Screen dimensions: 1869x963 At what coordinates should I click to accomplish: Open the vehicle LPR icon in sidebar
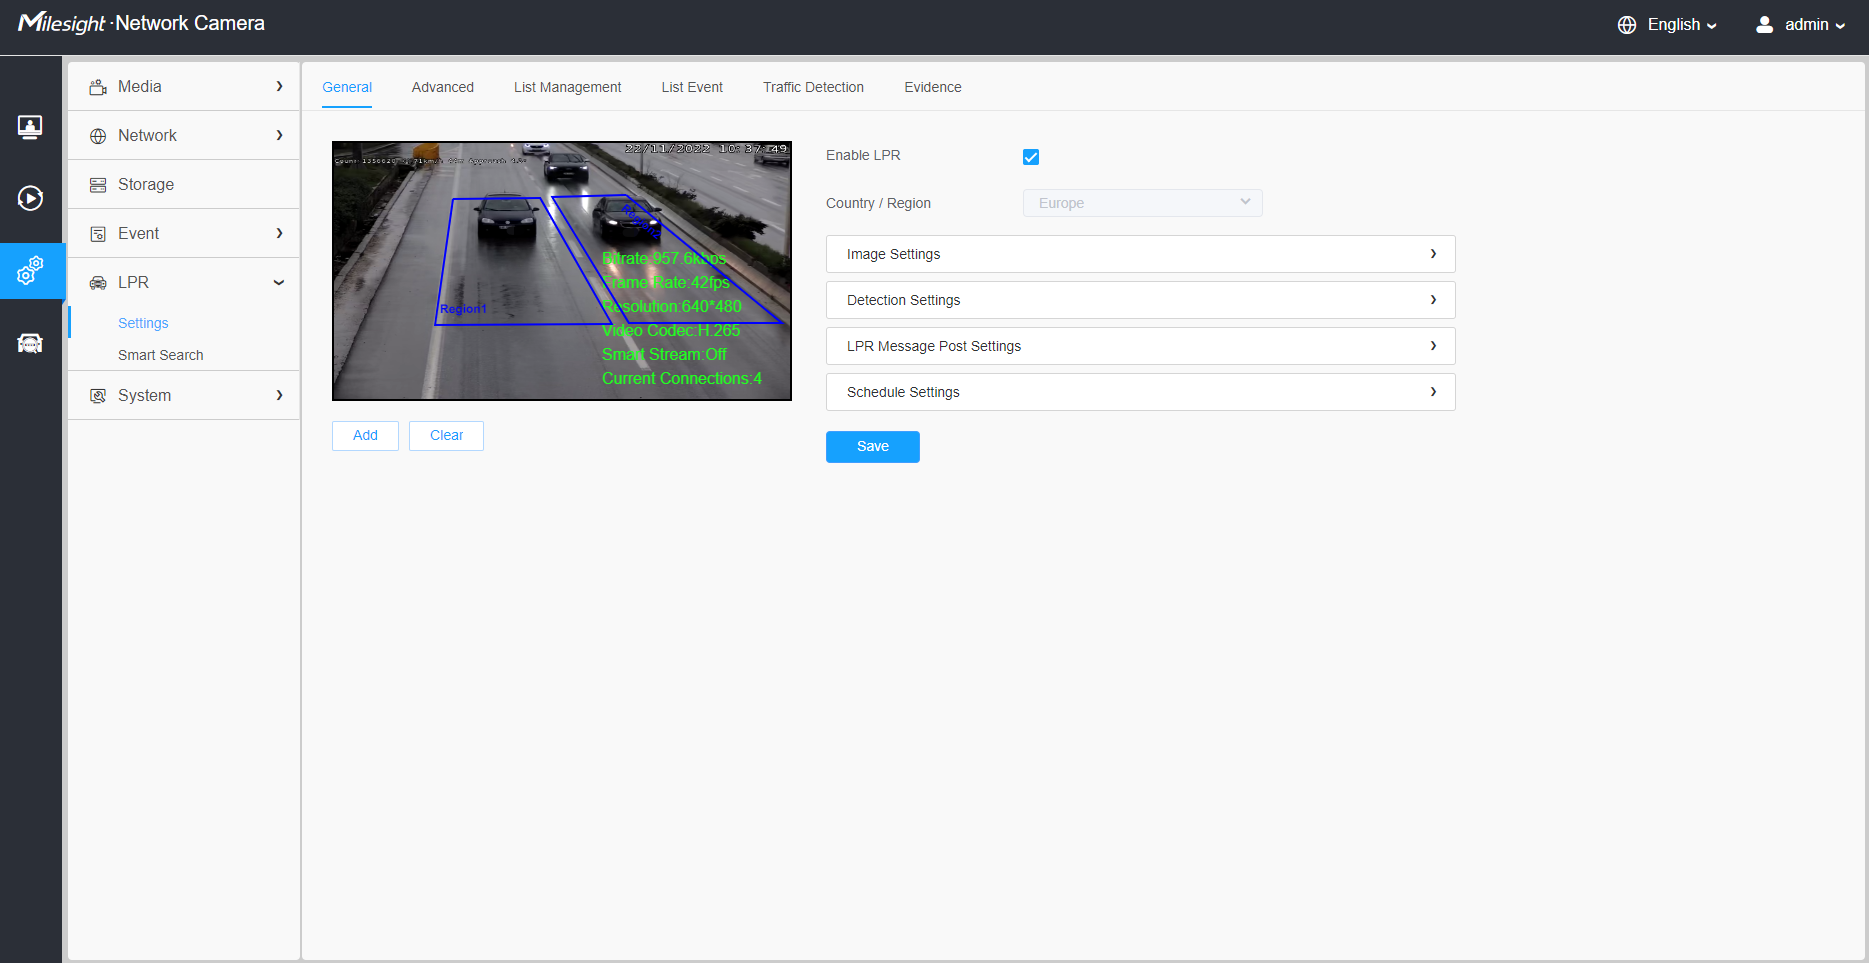pos(30,343)
